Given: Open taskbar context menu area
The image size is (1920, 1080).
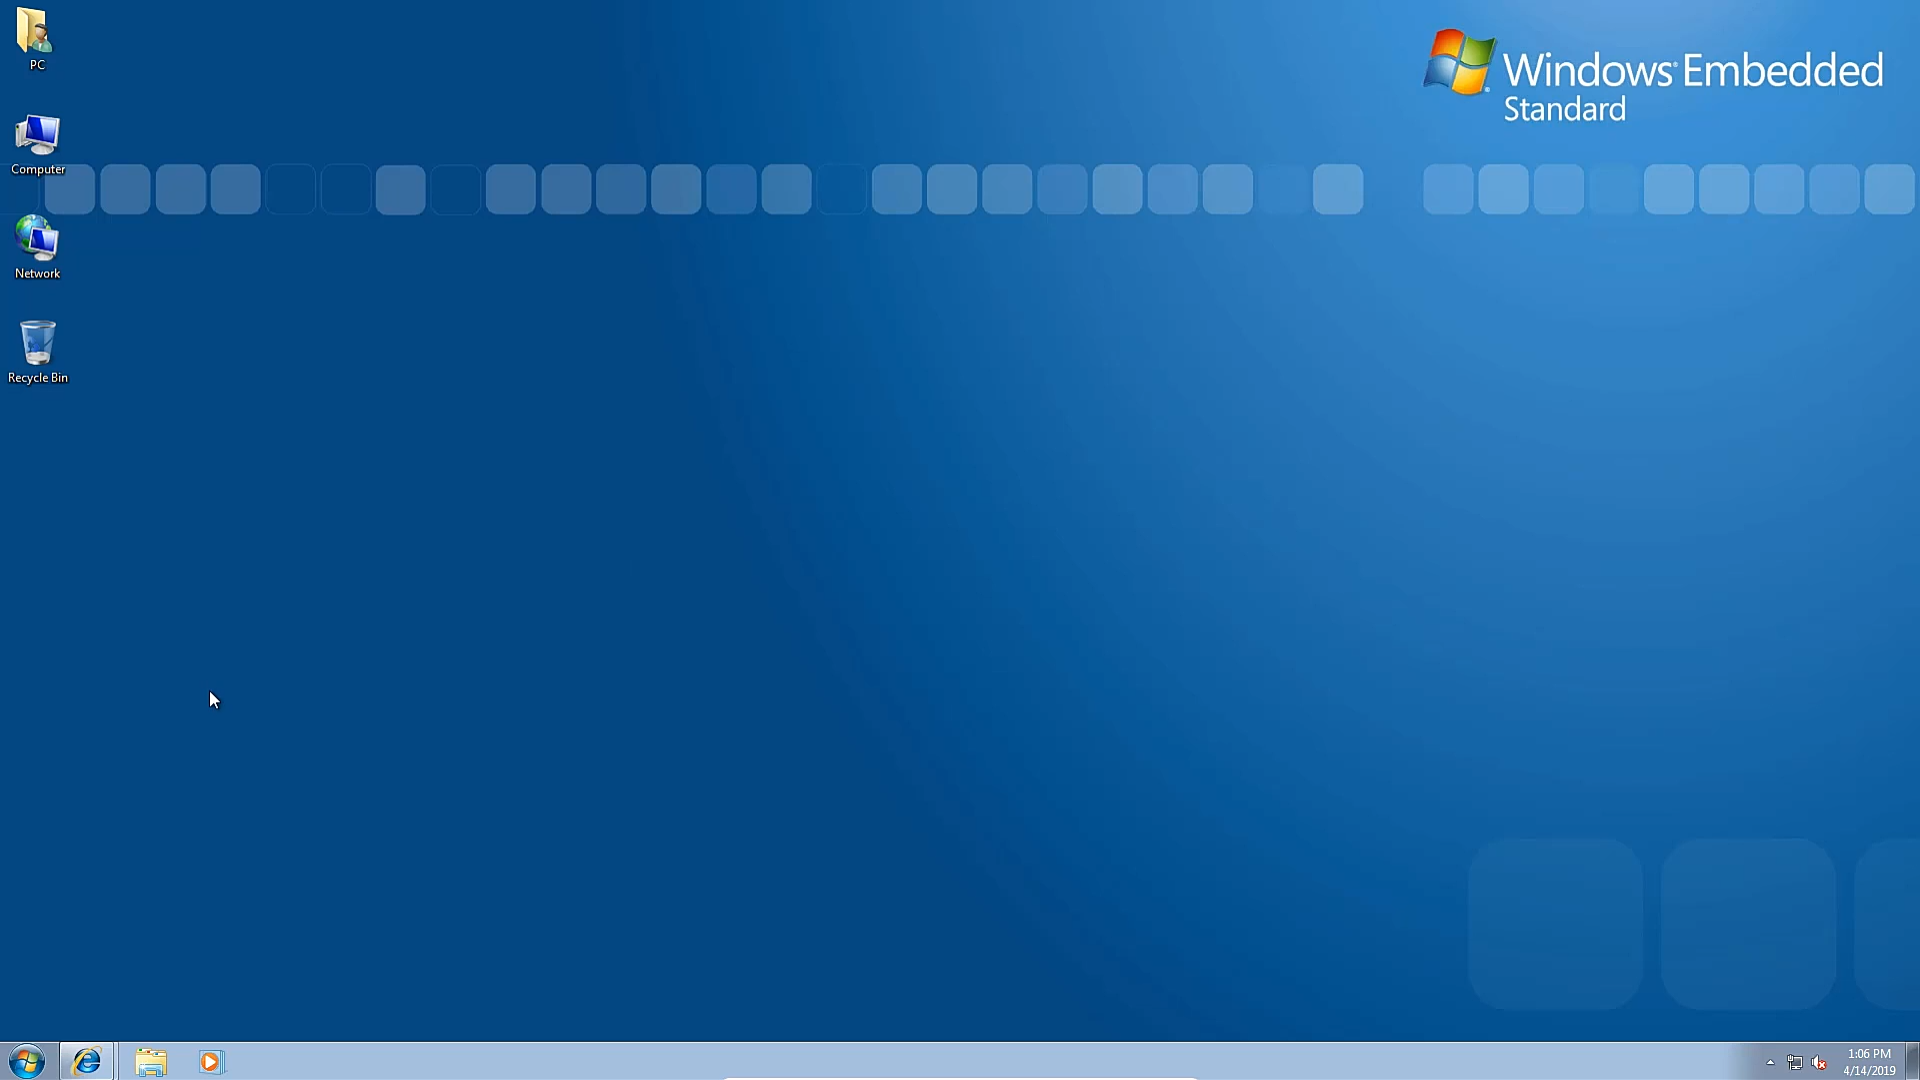Looking at the screenshot, I should click(x=960, y=1062).
